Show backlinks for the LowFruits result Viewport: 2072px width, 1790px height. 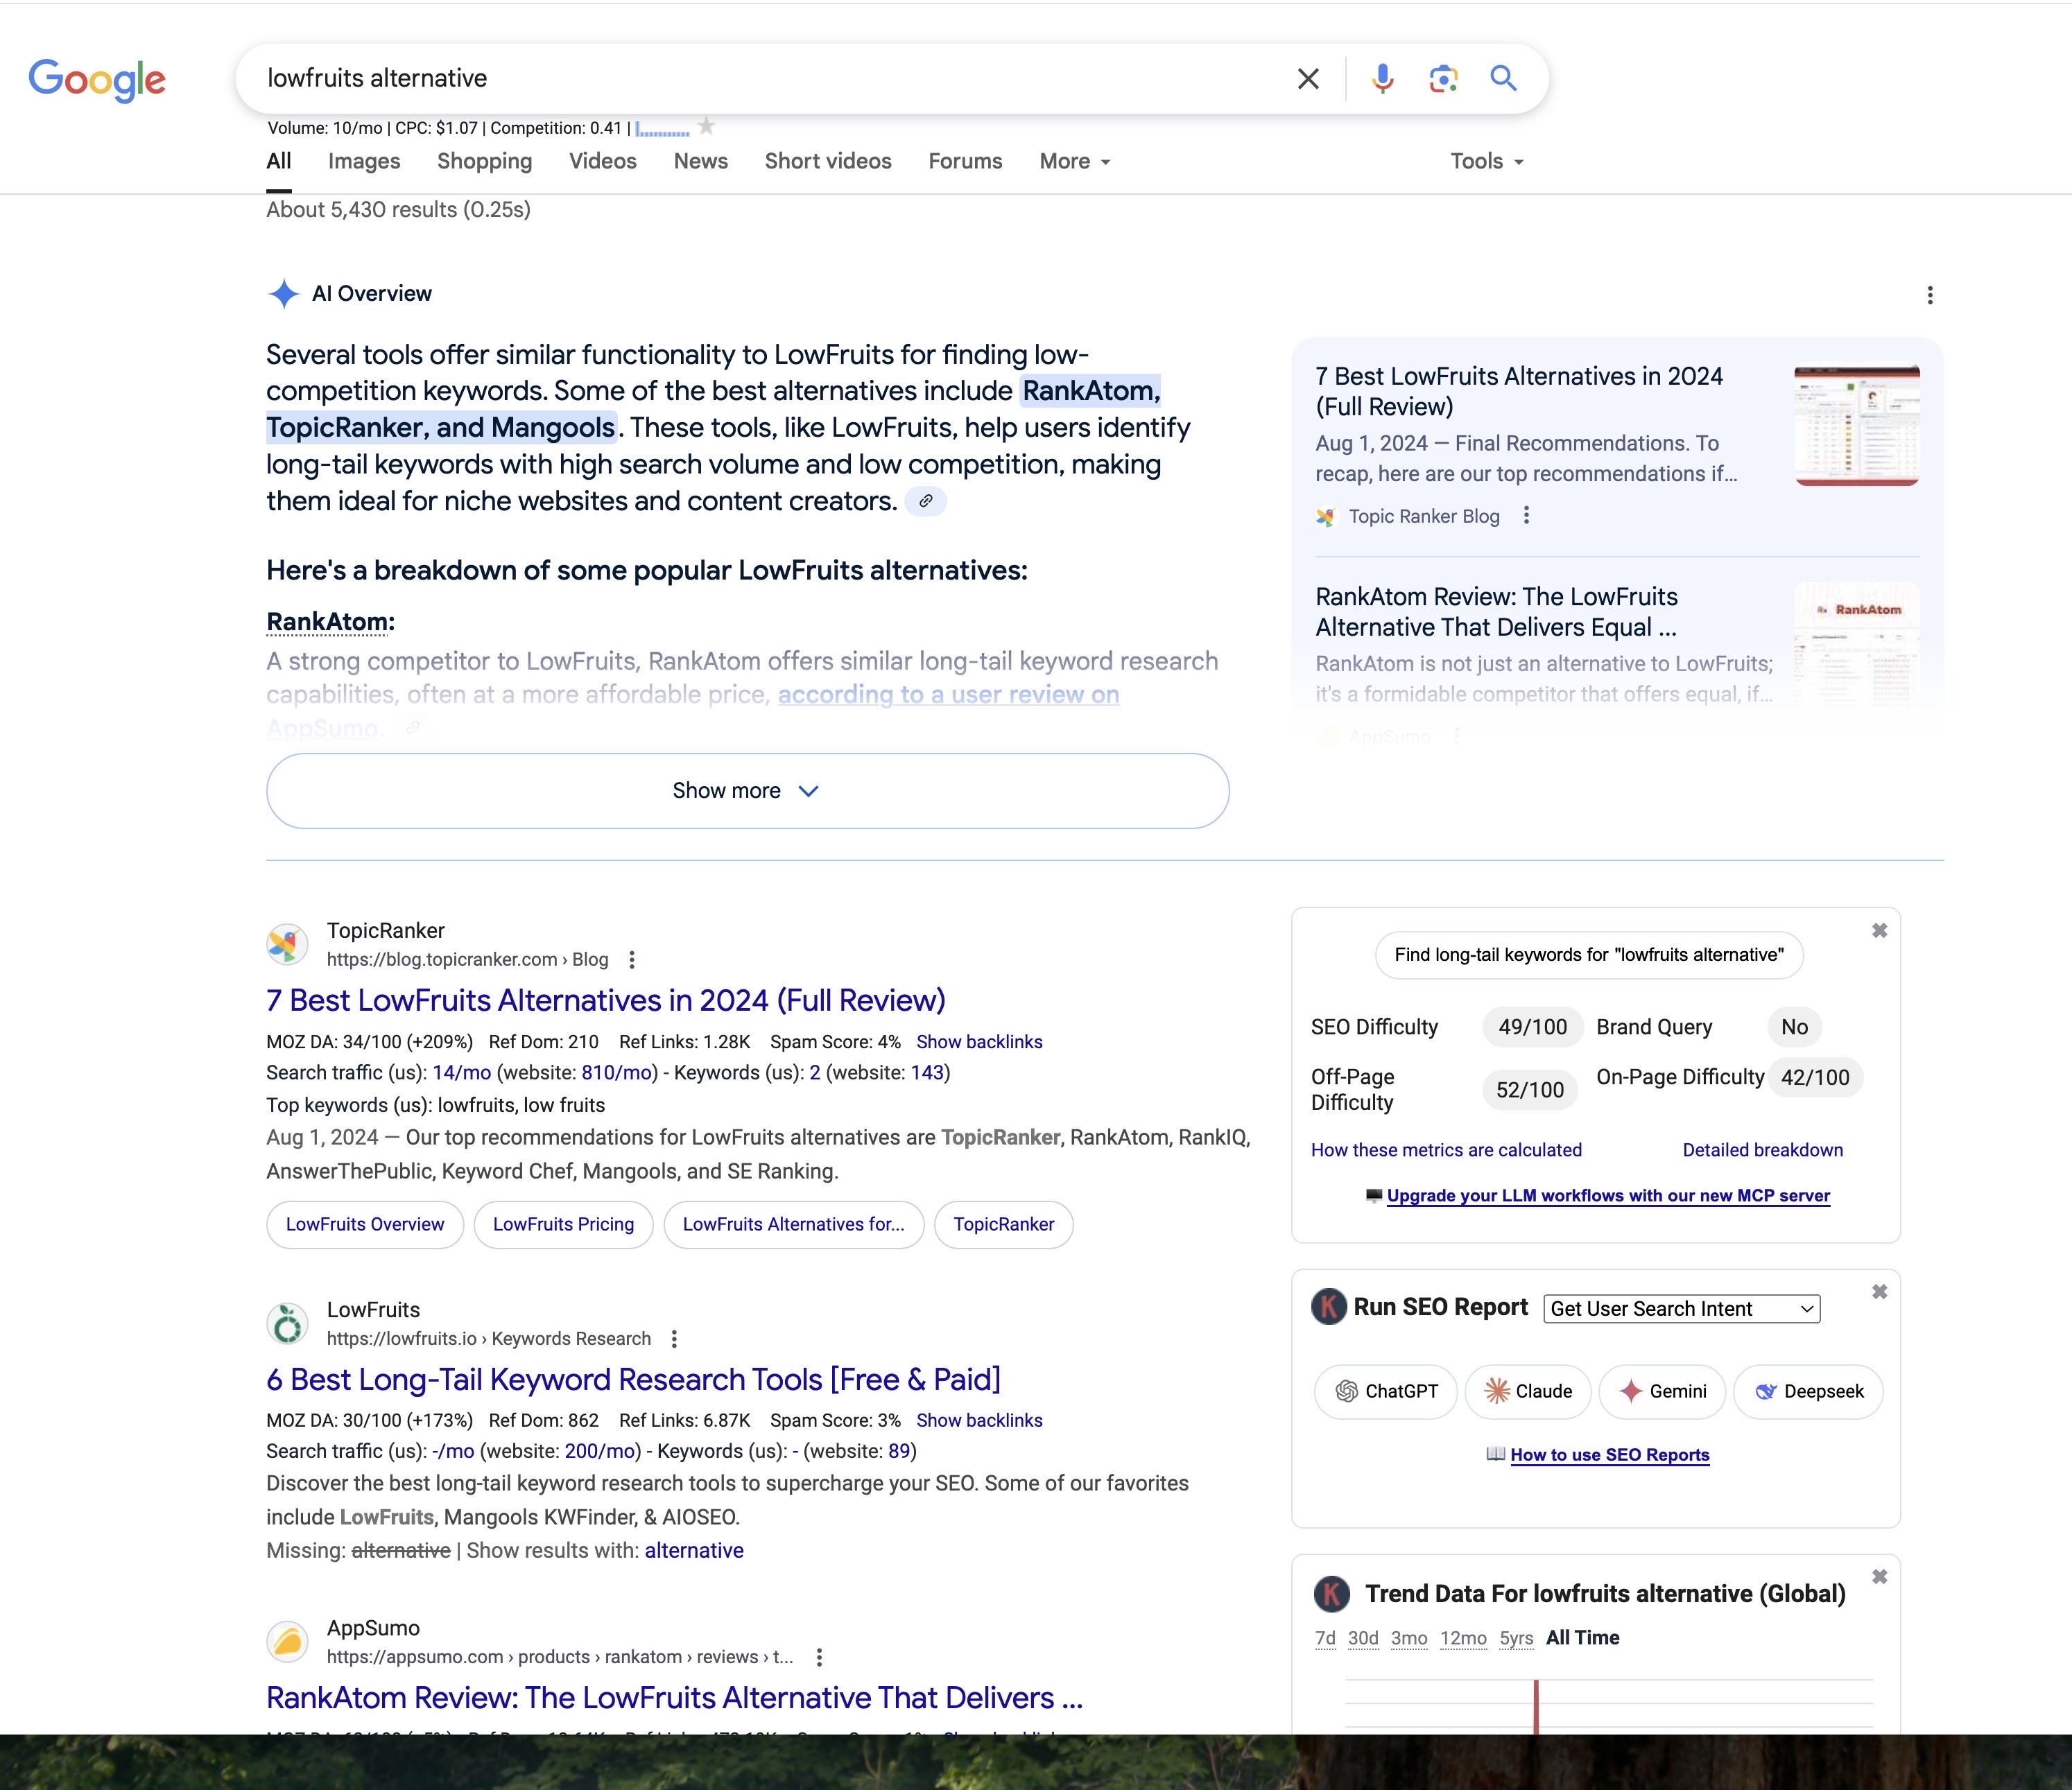pos(979,1420)
